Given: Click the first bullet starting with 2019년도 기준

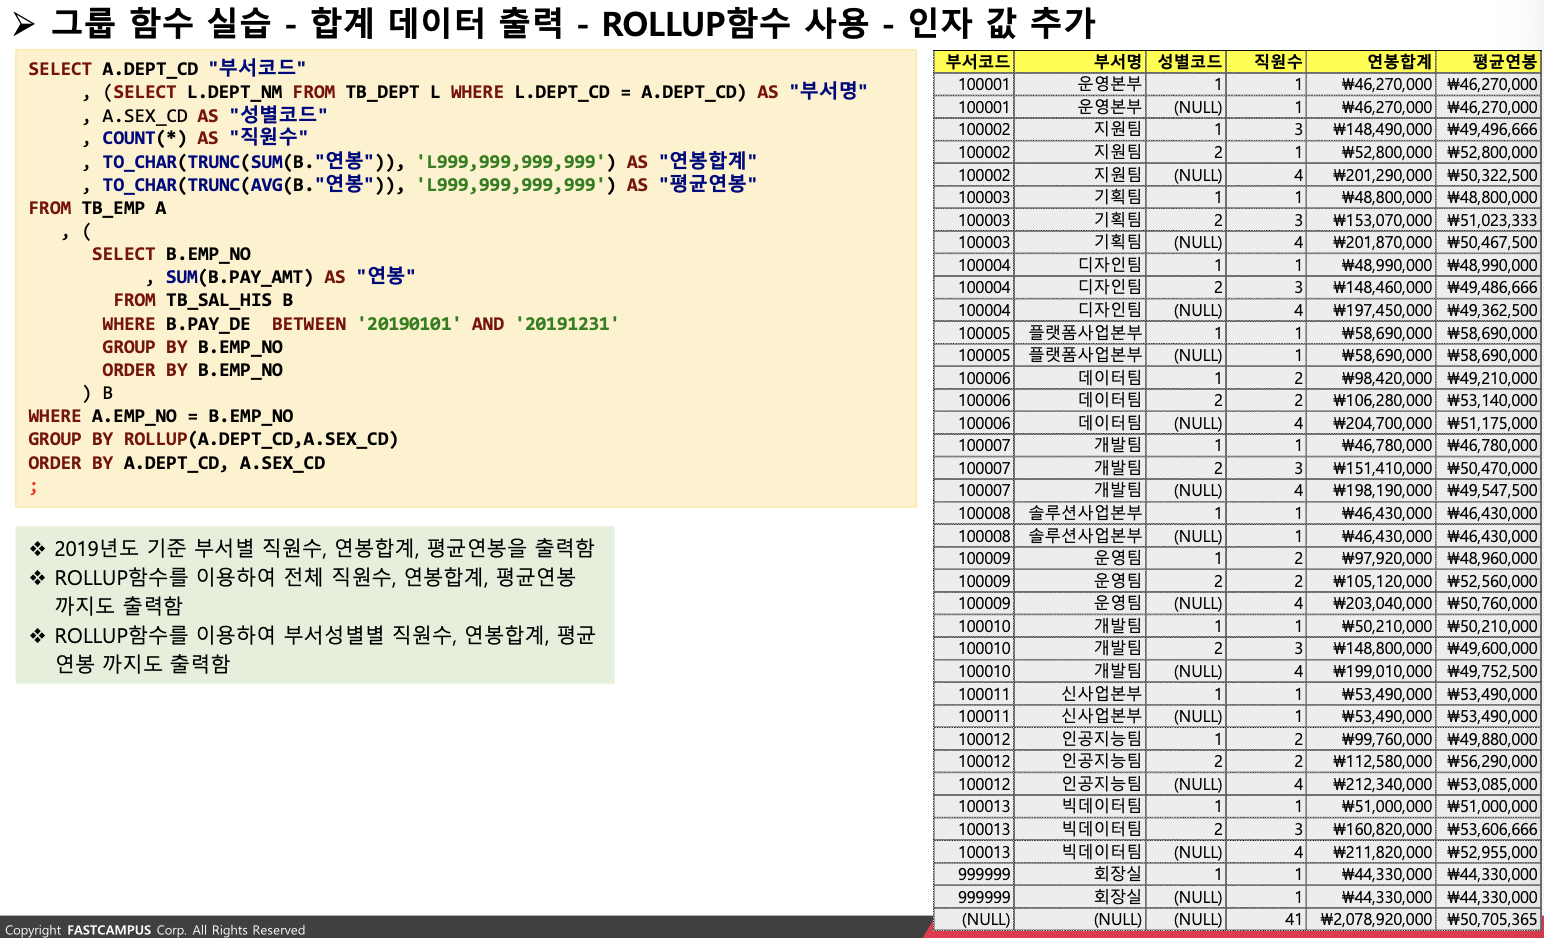Looking at the screenshot, I should tap(312, 548).
